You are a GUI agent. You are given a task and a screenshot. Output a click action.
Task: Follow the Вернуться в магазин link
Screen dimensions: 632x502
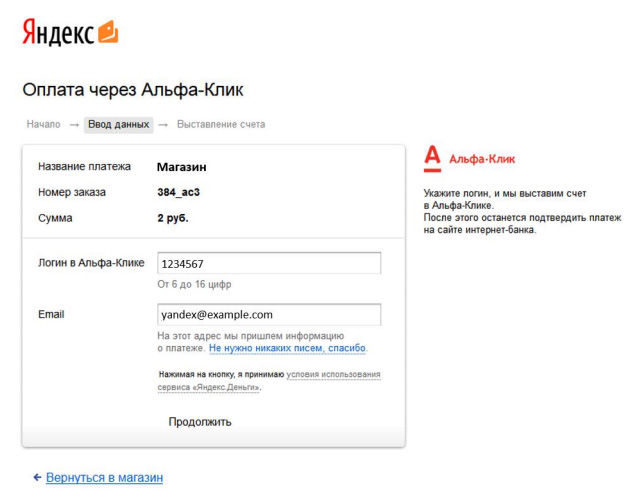(104, 477)
